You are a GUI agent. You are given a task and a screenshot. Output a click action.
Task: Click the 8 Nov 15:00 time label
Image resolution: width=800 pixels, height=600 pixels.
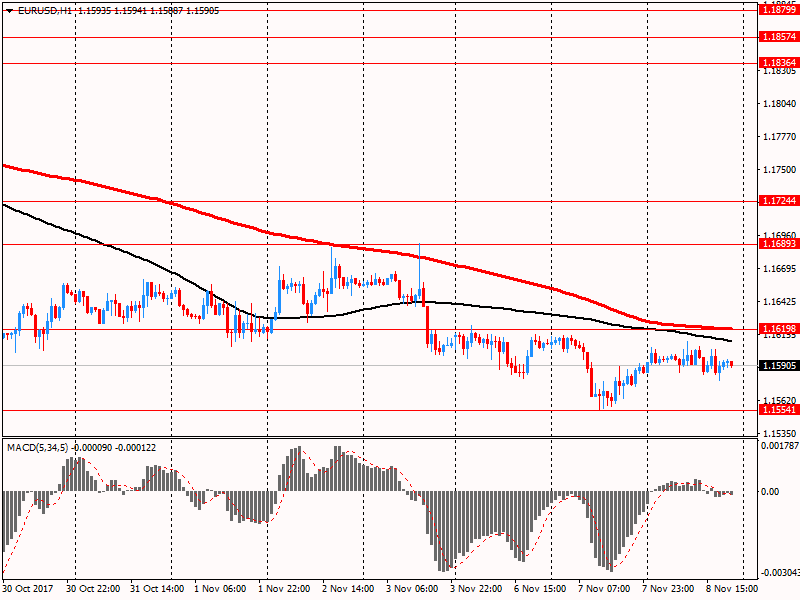pos(732,588)
